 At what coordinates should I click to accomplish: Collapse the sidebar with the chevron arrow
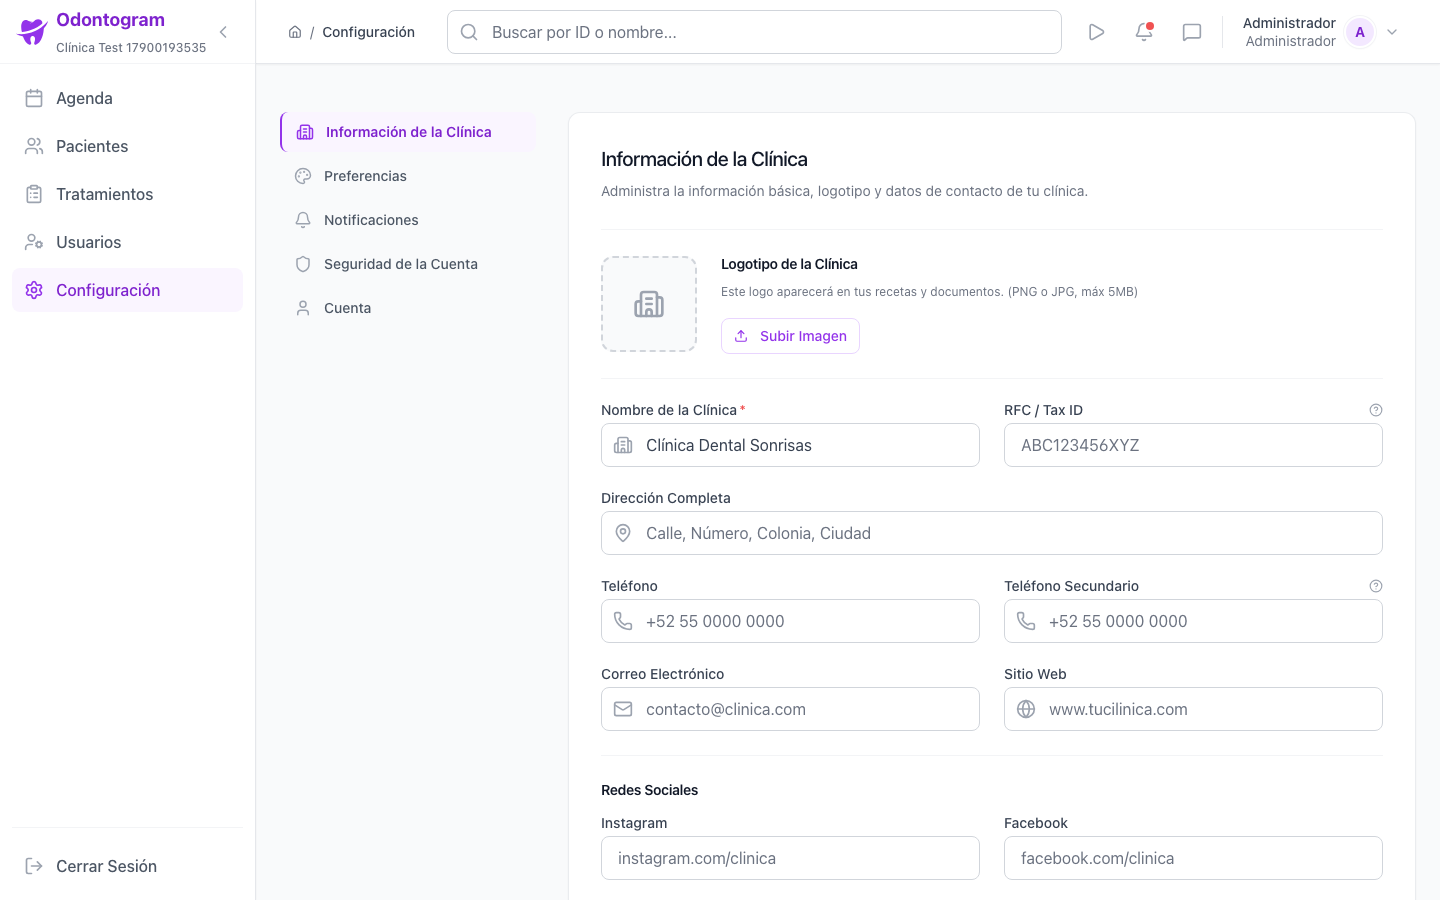click(x=223, y=32)
